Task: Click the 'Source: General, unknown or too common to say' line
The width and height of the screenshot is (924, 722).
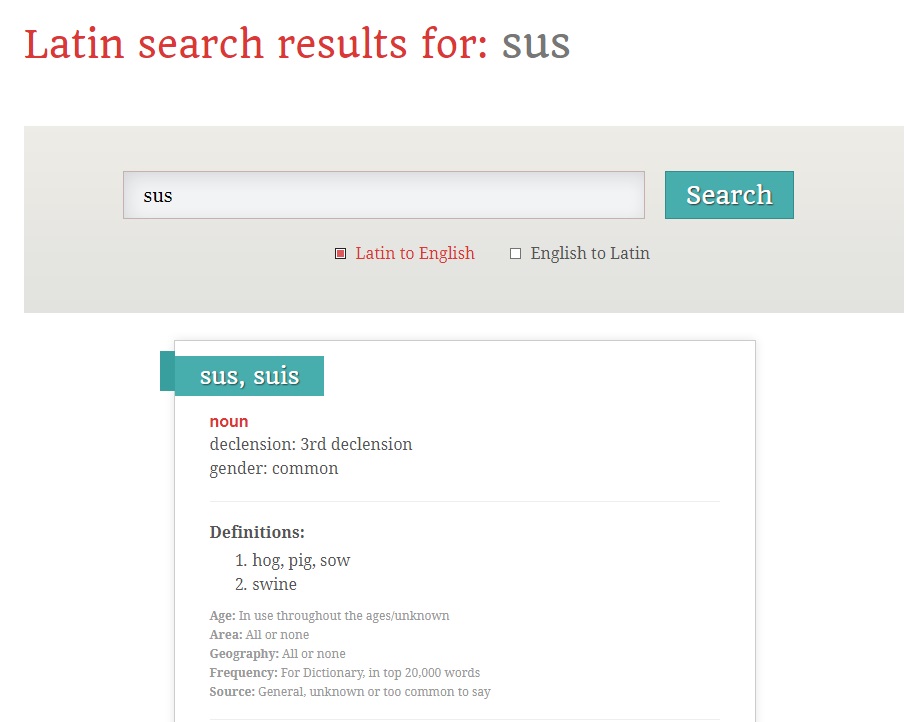Action: tap(350, 692)
